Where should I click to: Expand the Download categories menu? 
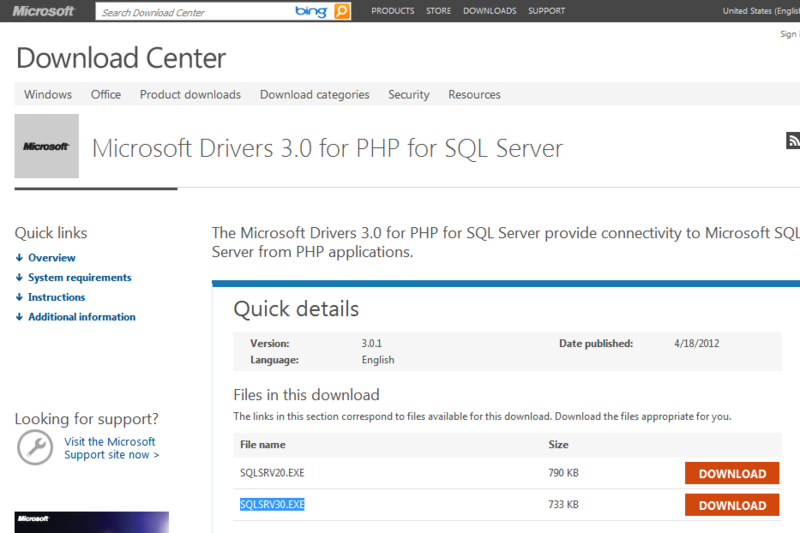314,95
